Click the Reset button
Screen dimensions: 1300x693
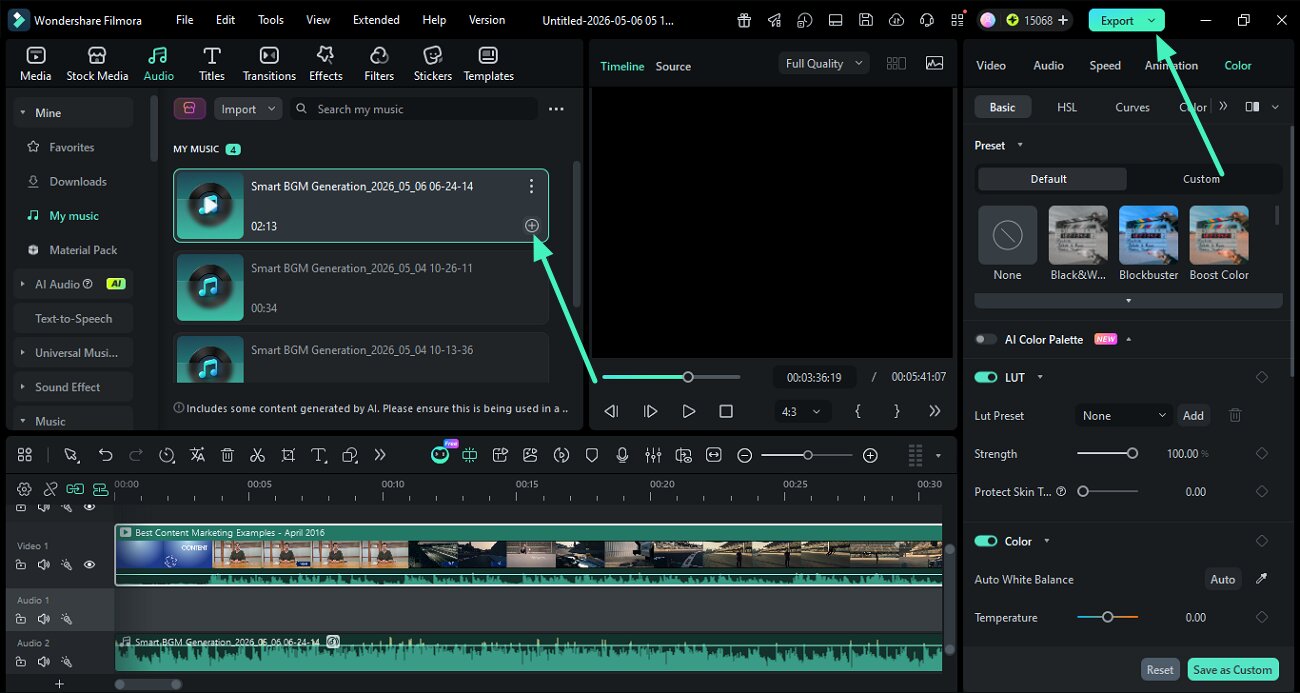pyautogui.click(x=1160, y=670)
